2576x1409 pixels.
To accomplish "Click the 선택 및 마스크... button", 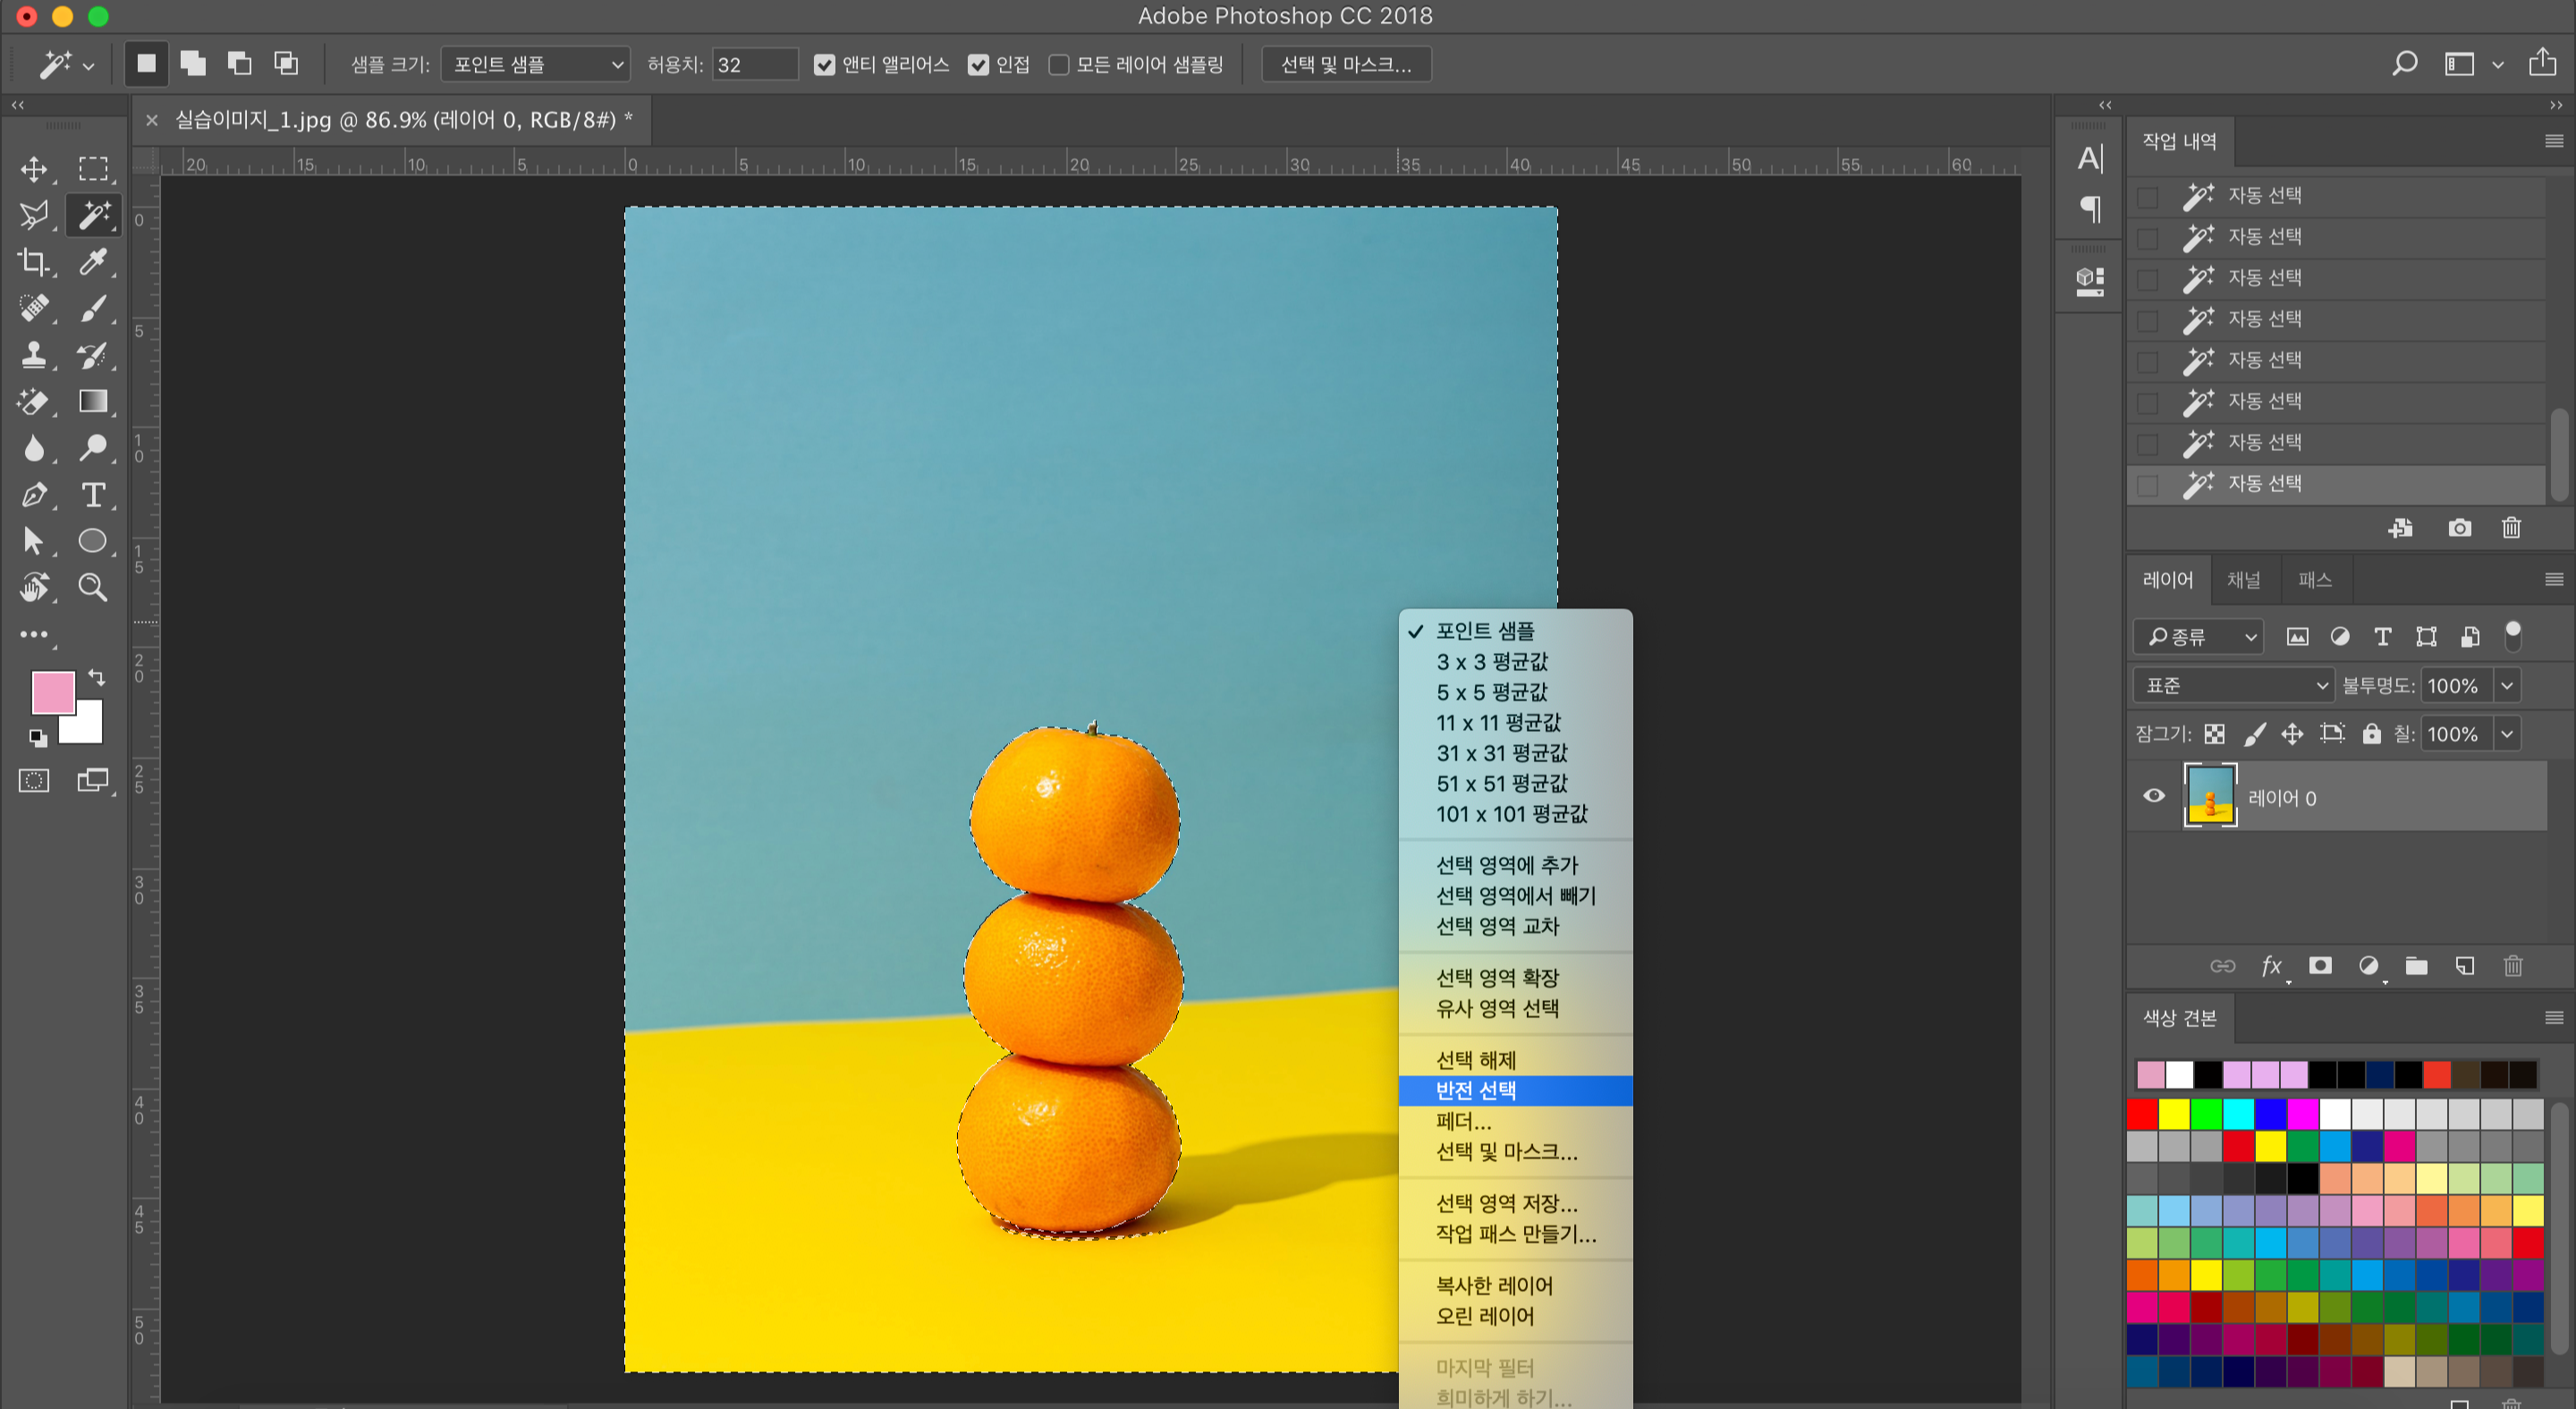I will pyautogui.click(x=1346, y=65).
